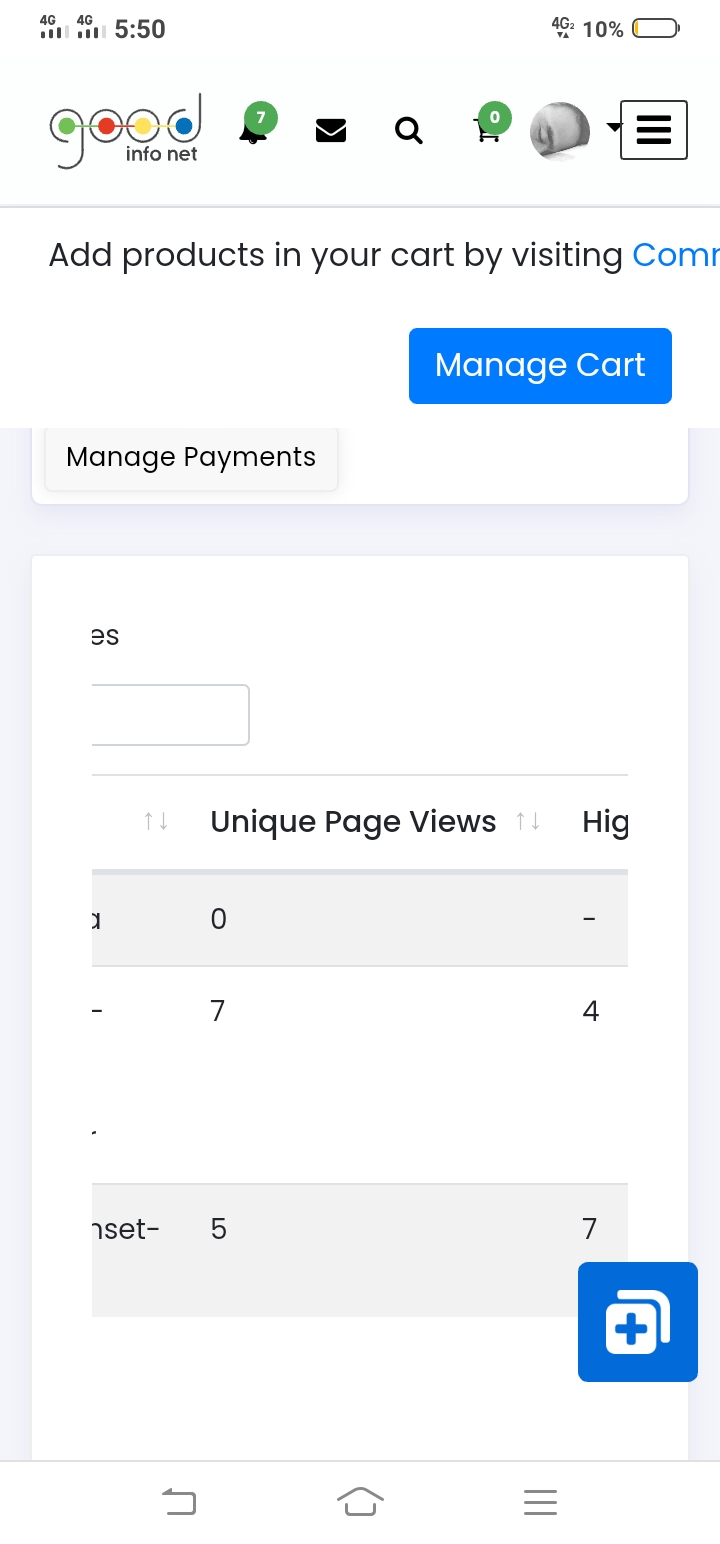Viewport: 720px width, 1544px height.
Task: Toggle sort arrows left of Unique Page Views
Action: pyautogui.click(x=155, y=822)
